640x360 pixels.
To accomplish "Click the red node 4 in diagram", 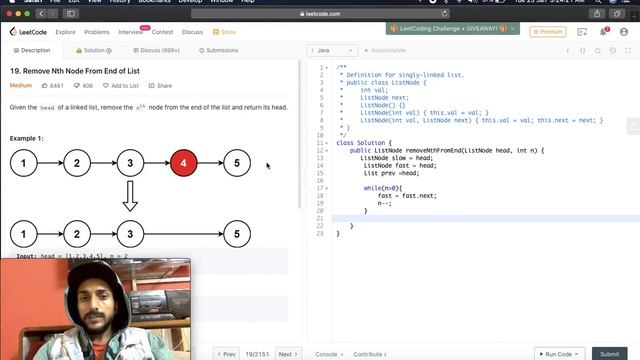I will point(184,163).
